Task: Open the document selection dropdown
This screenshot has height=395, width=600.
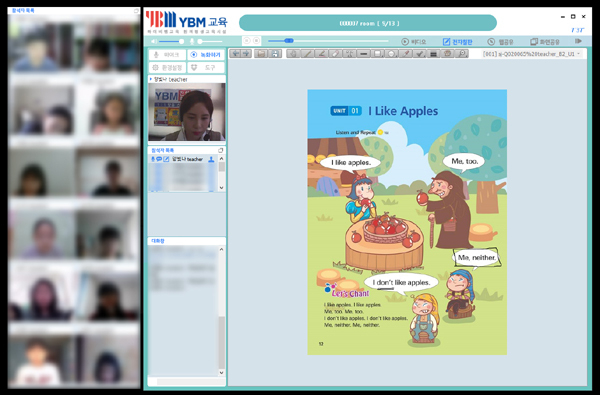Action: (532, 54)
